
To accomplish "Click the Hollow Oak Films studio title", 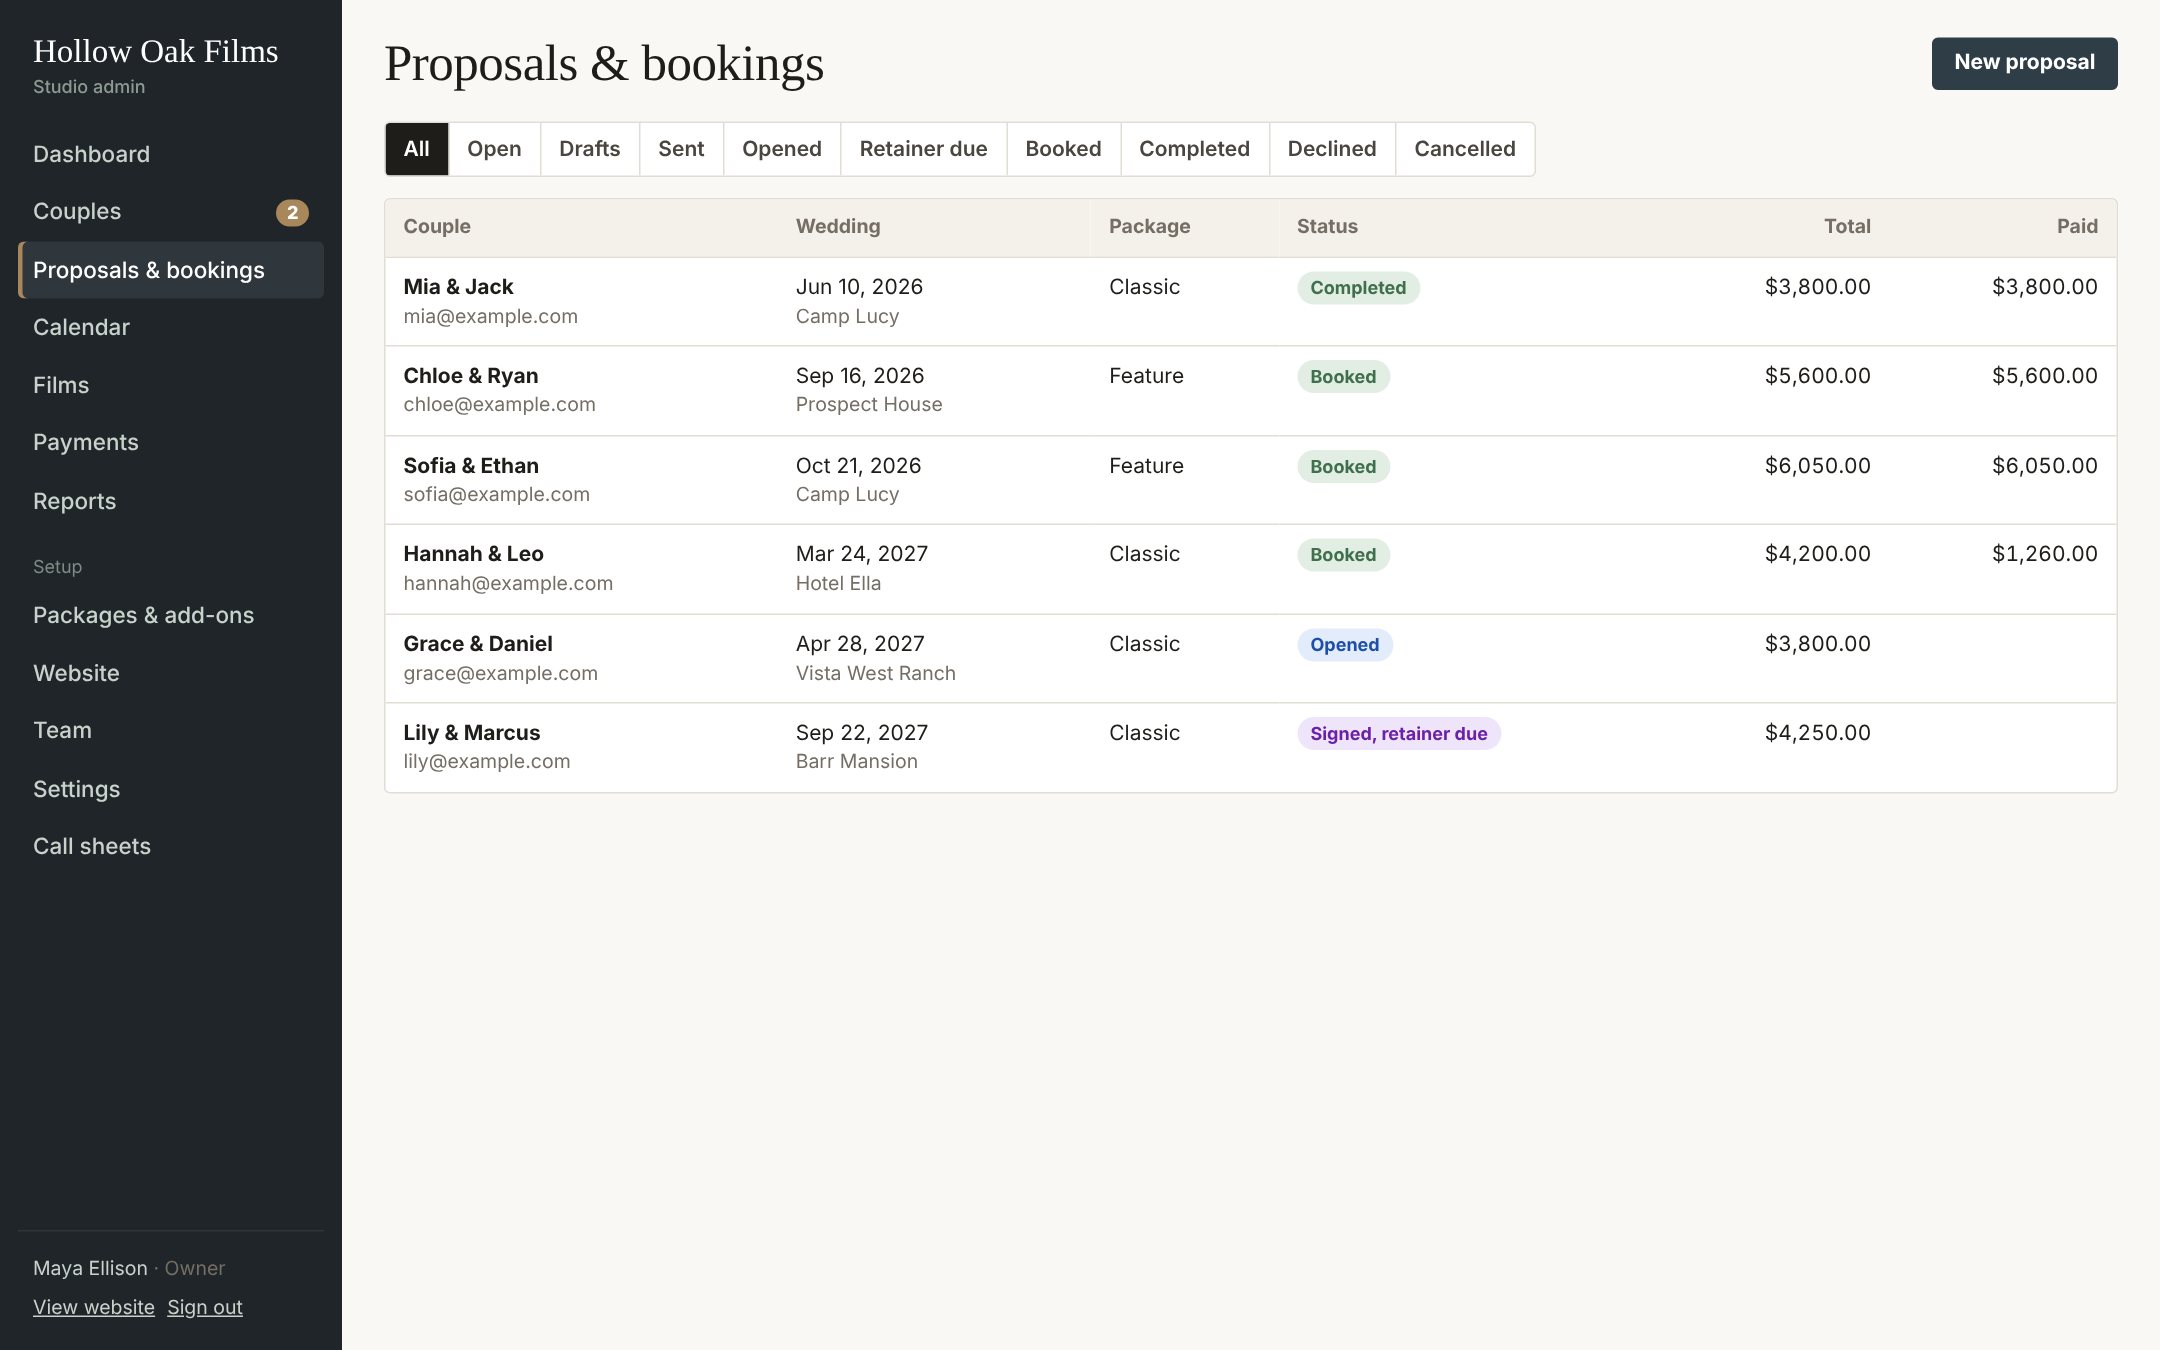I will coord(156,52).
